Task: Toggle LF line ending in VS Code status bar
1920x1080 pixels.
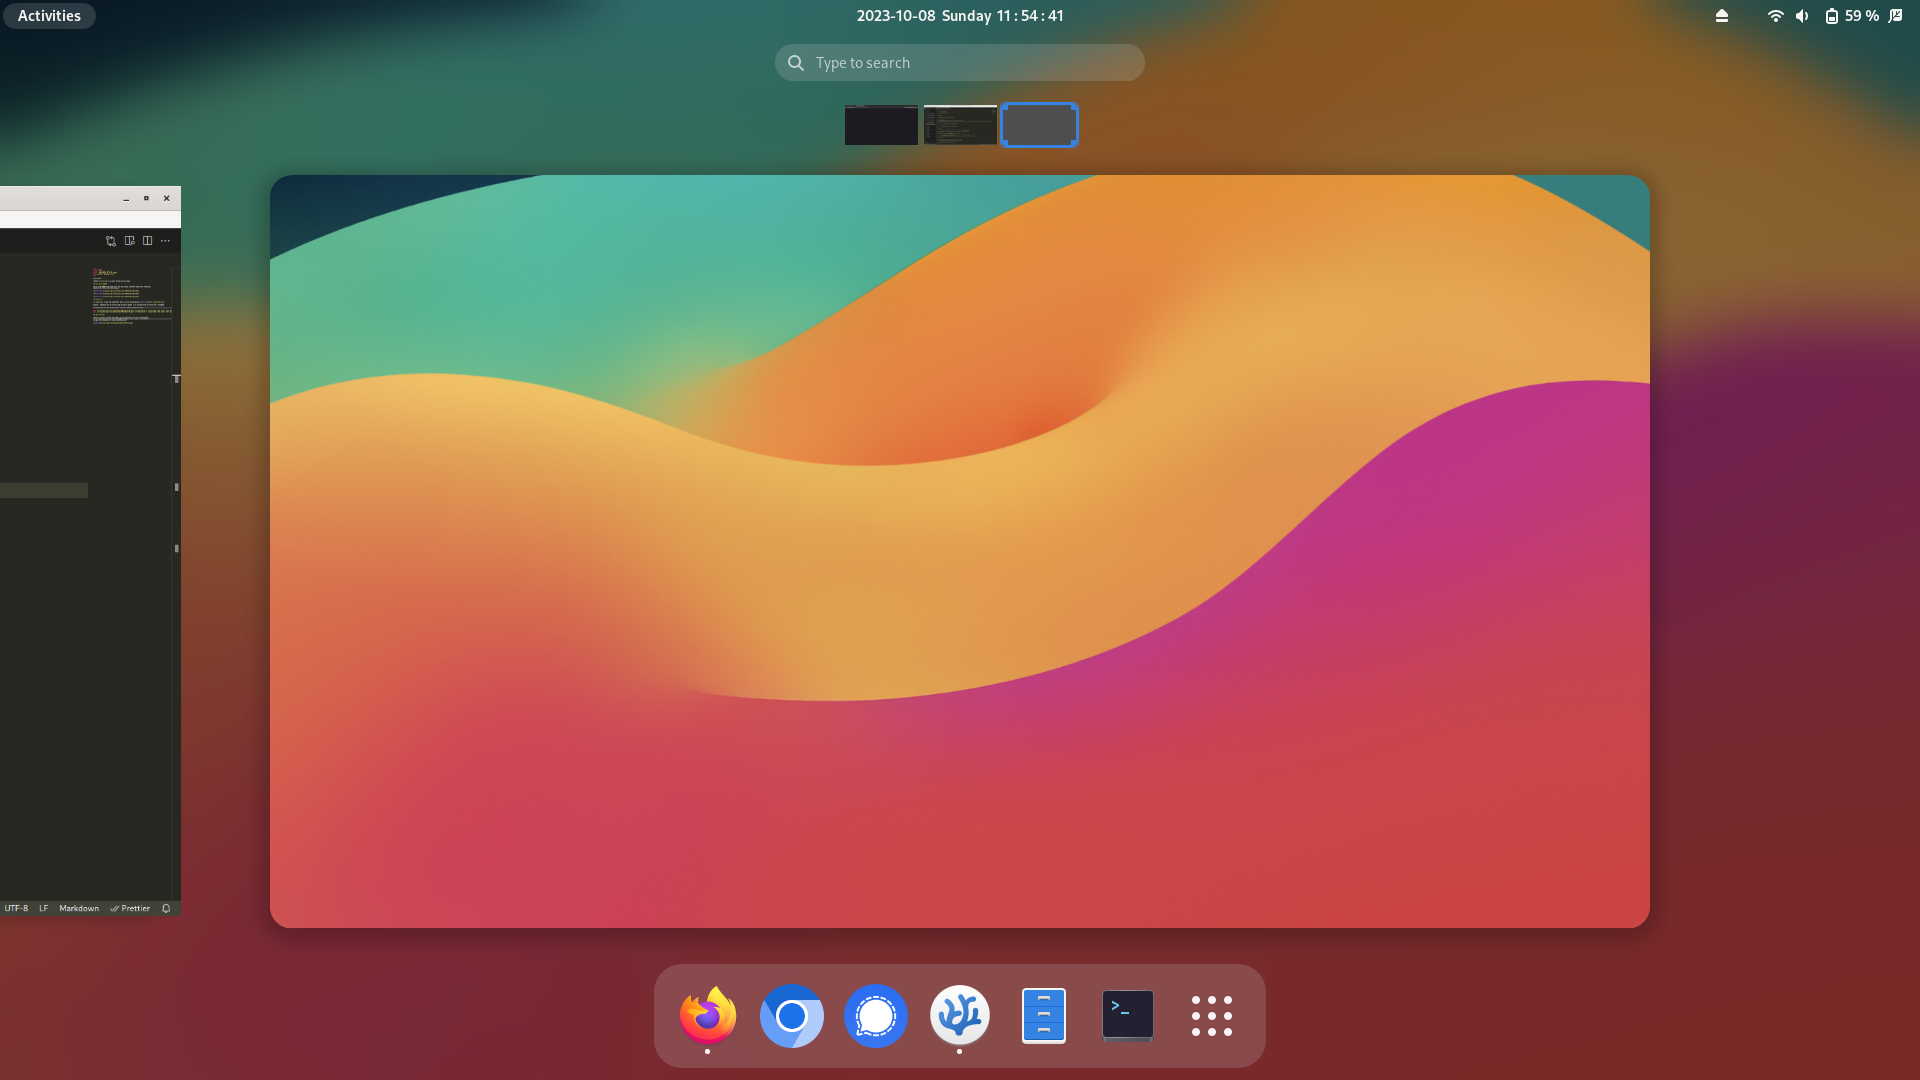Action: point(44,909)
